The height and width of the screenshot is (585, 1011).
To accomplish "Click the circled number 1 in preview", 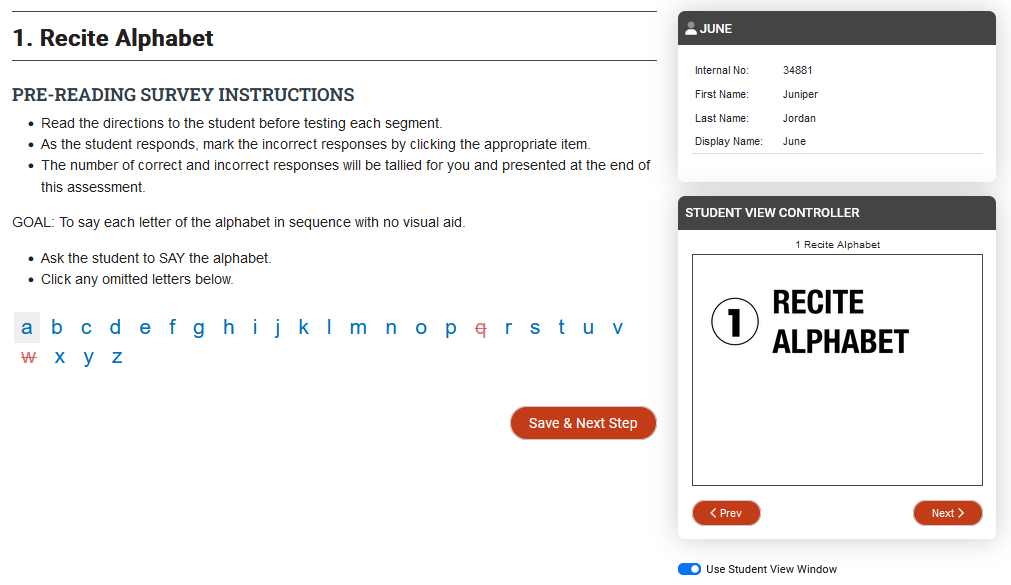I will (x=735, y=322).
